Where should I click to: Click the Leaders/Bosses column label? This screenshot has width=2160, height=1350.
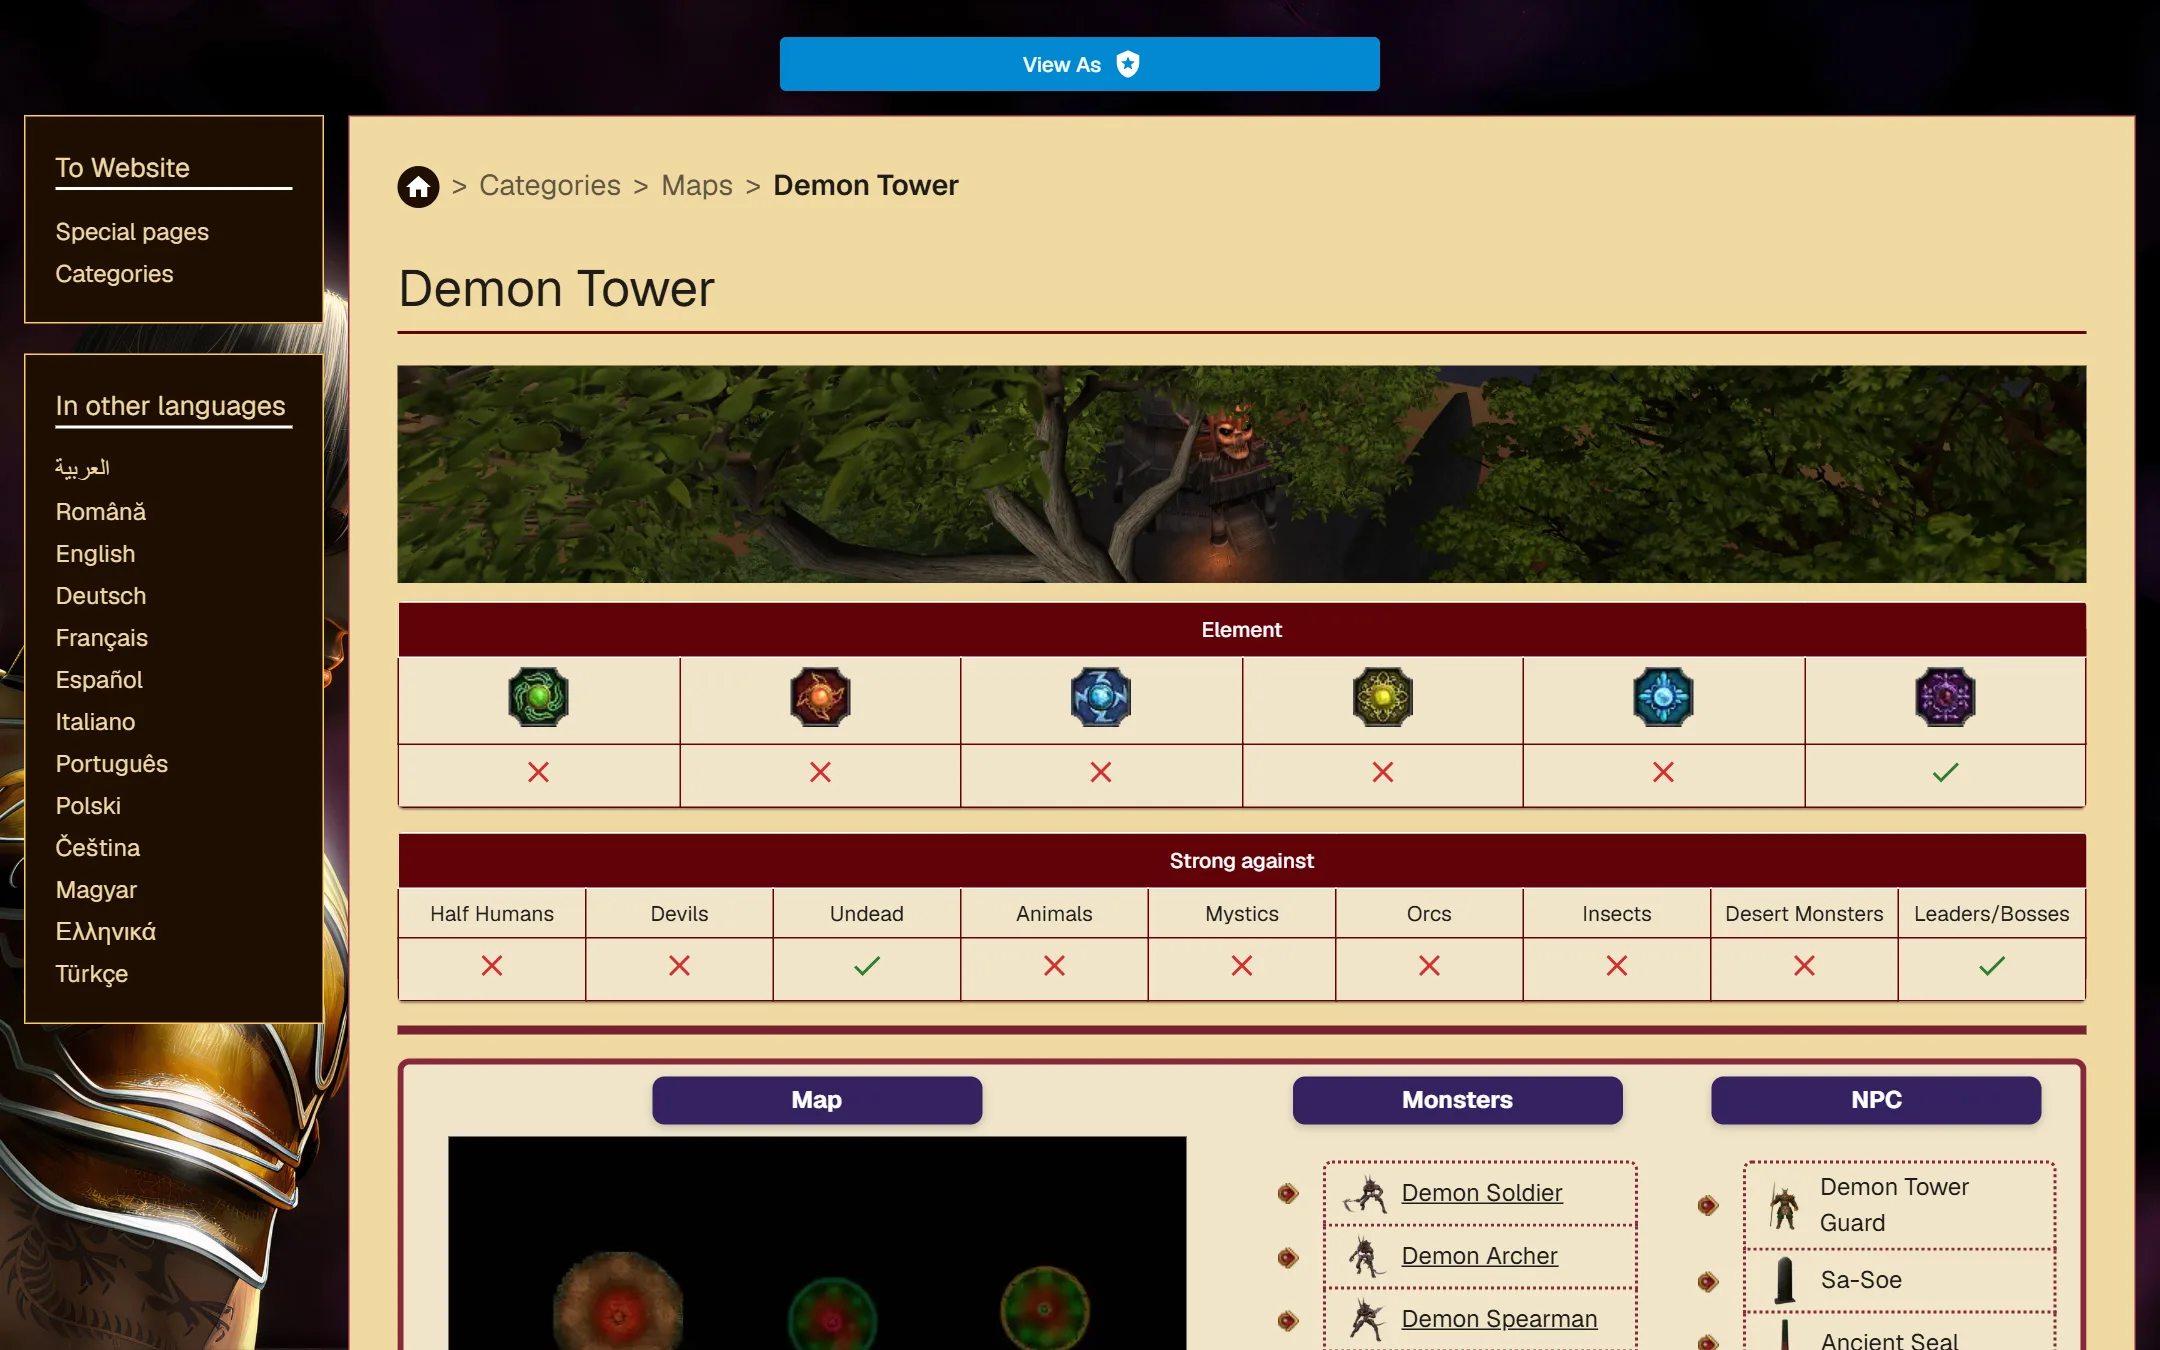pos(1992,914)
